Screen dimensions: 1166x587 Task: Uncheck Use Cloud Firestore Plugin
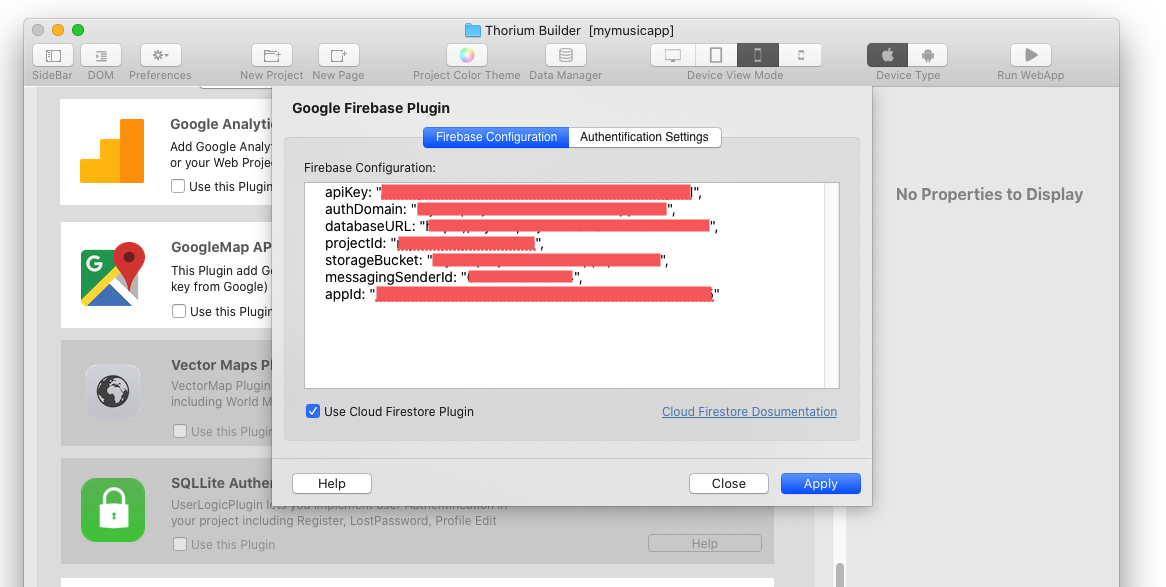(313, 411)
